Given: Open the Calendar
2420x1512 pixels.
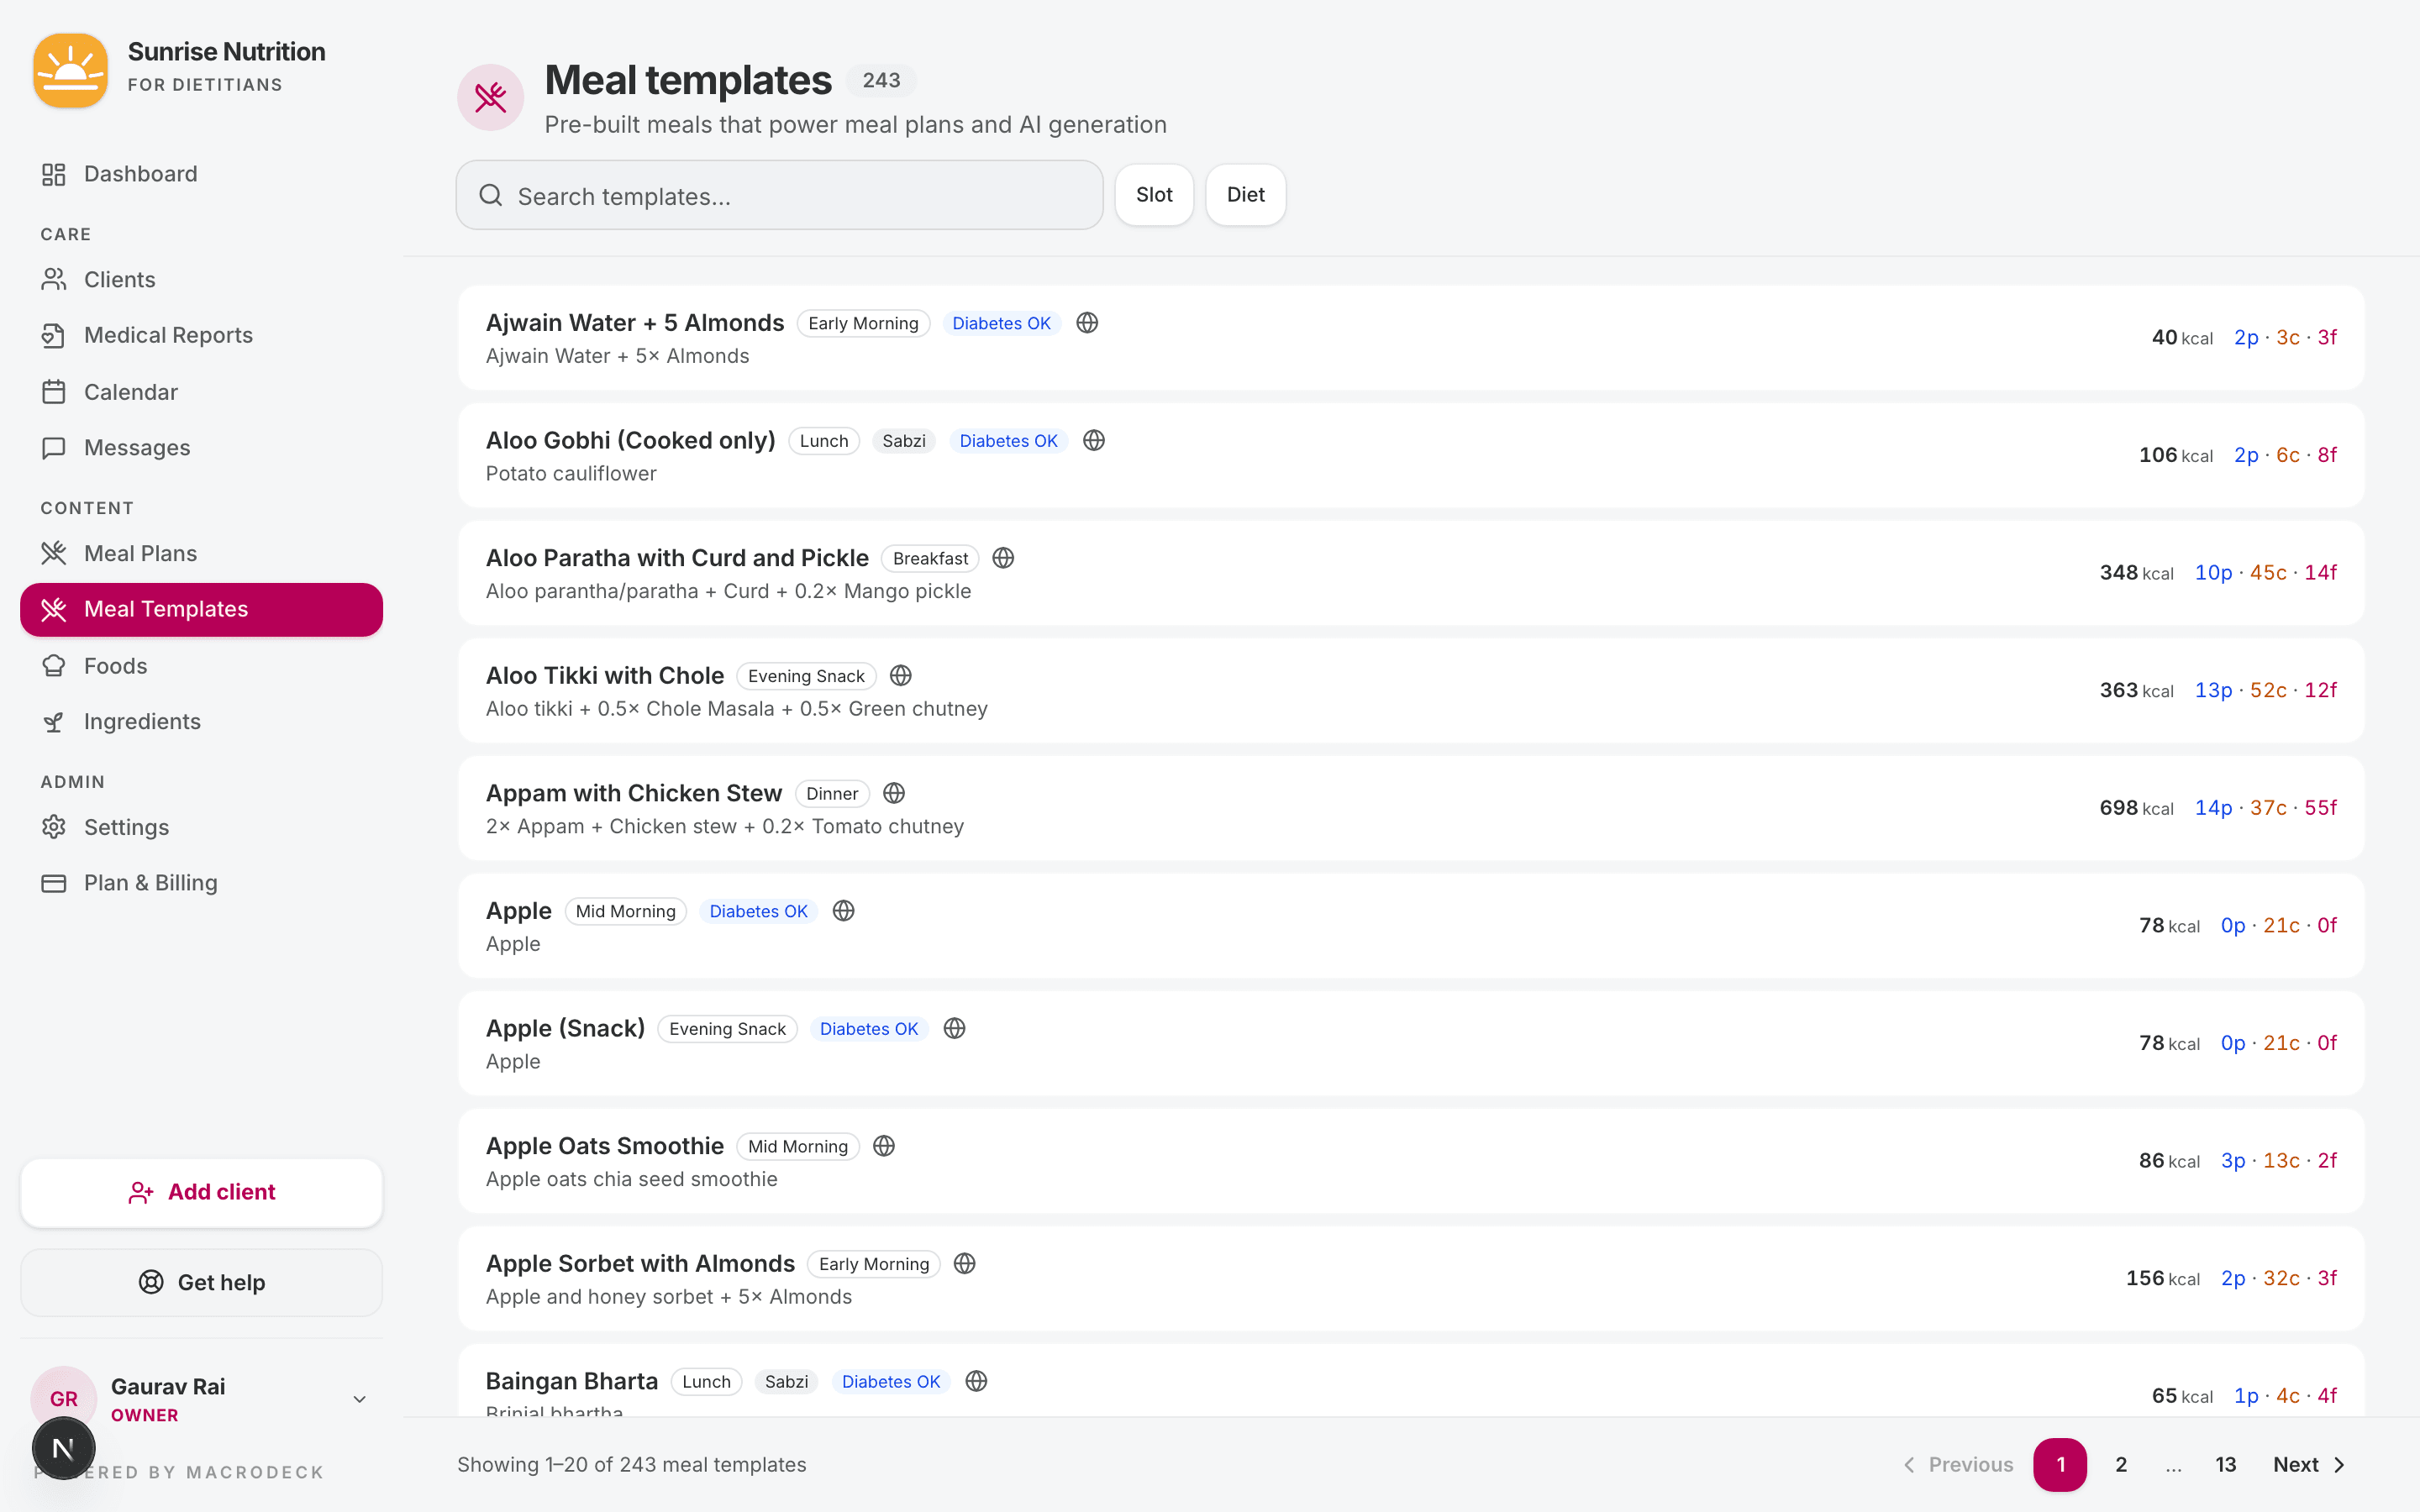Looking at the screenshot, I should (130, 391).
